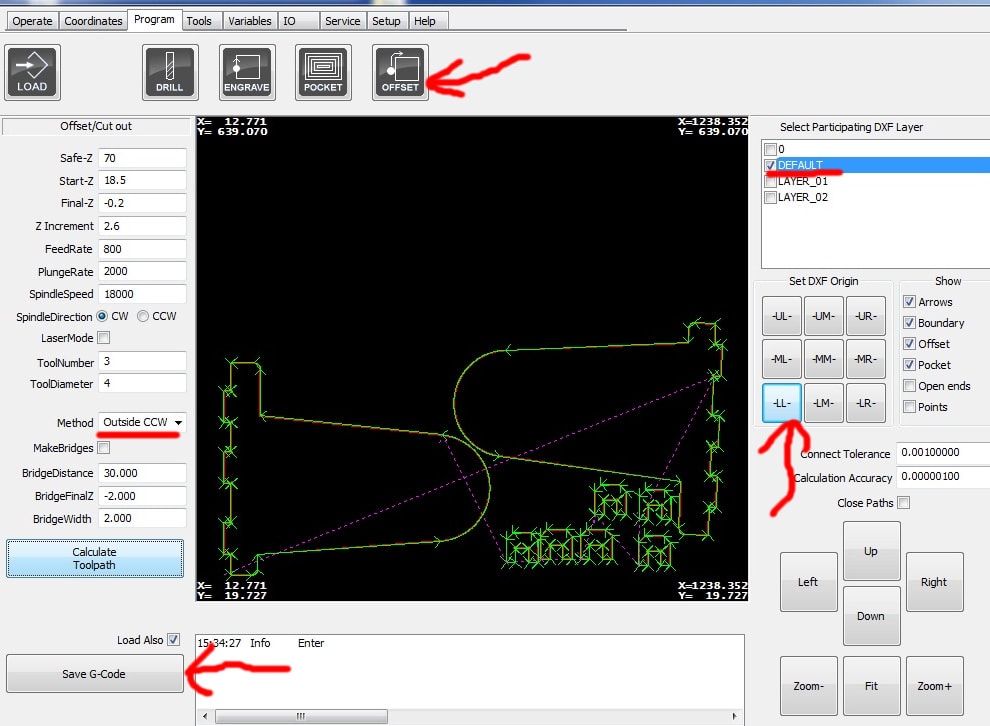Click the LOAD file icon
This screenshot has height=726, width=990.
(32, 72)
